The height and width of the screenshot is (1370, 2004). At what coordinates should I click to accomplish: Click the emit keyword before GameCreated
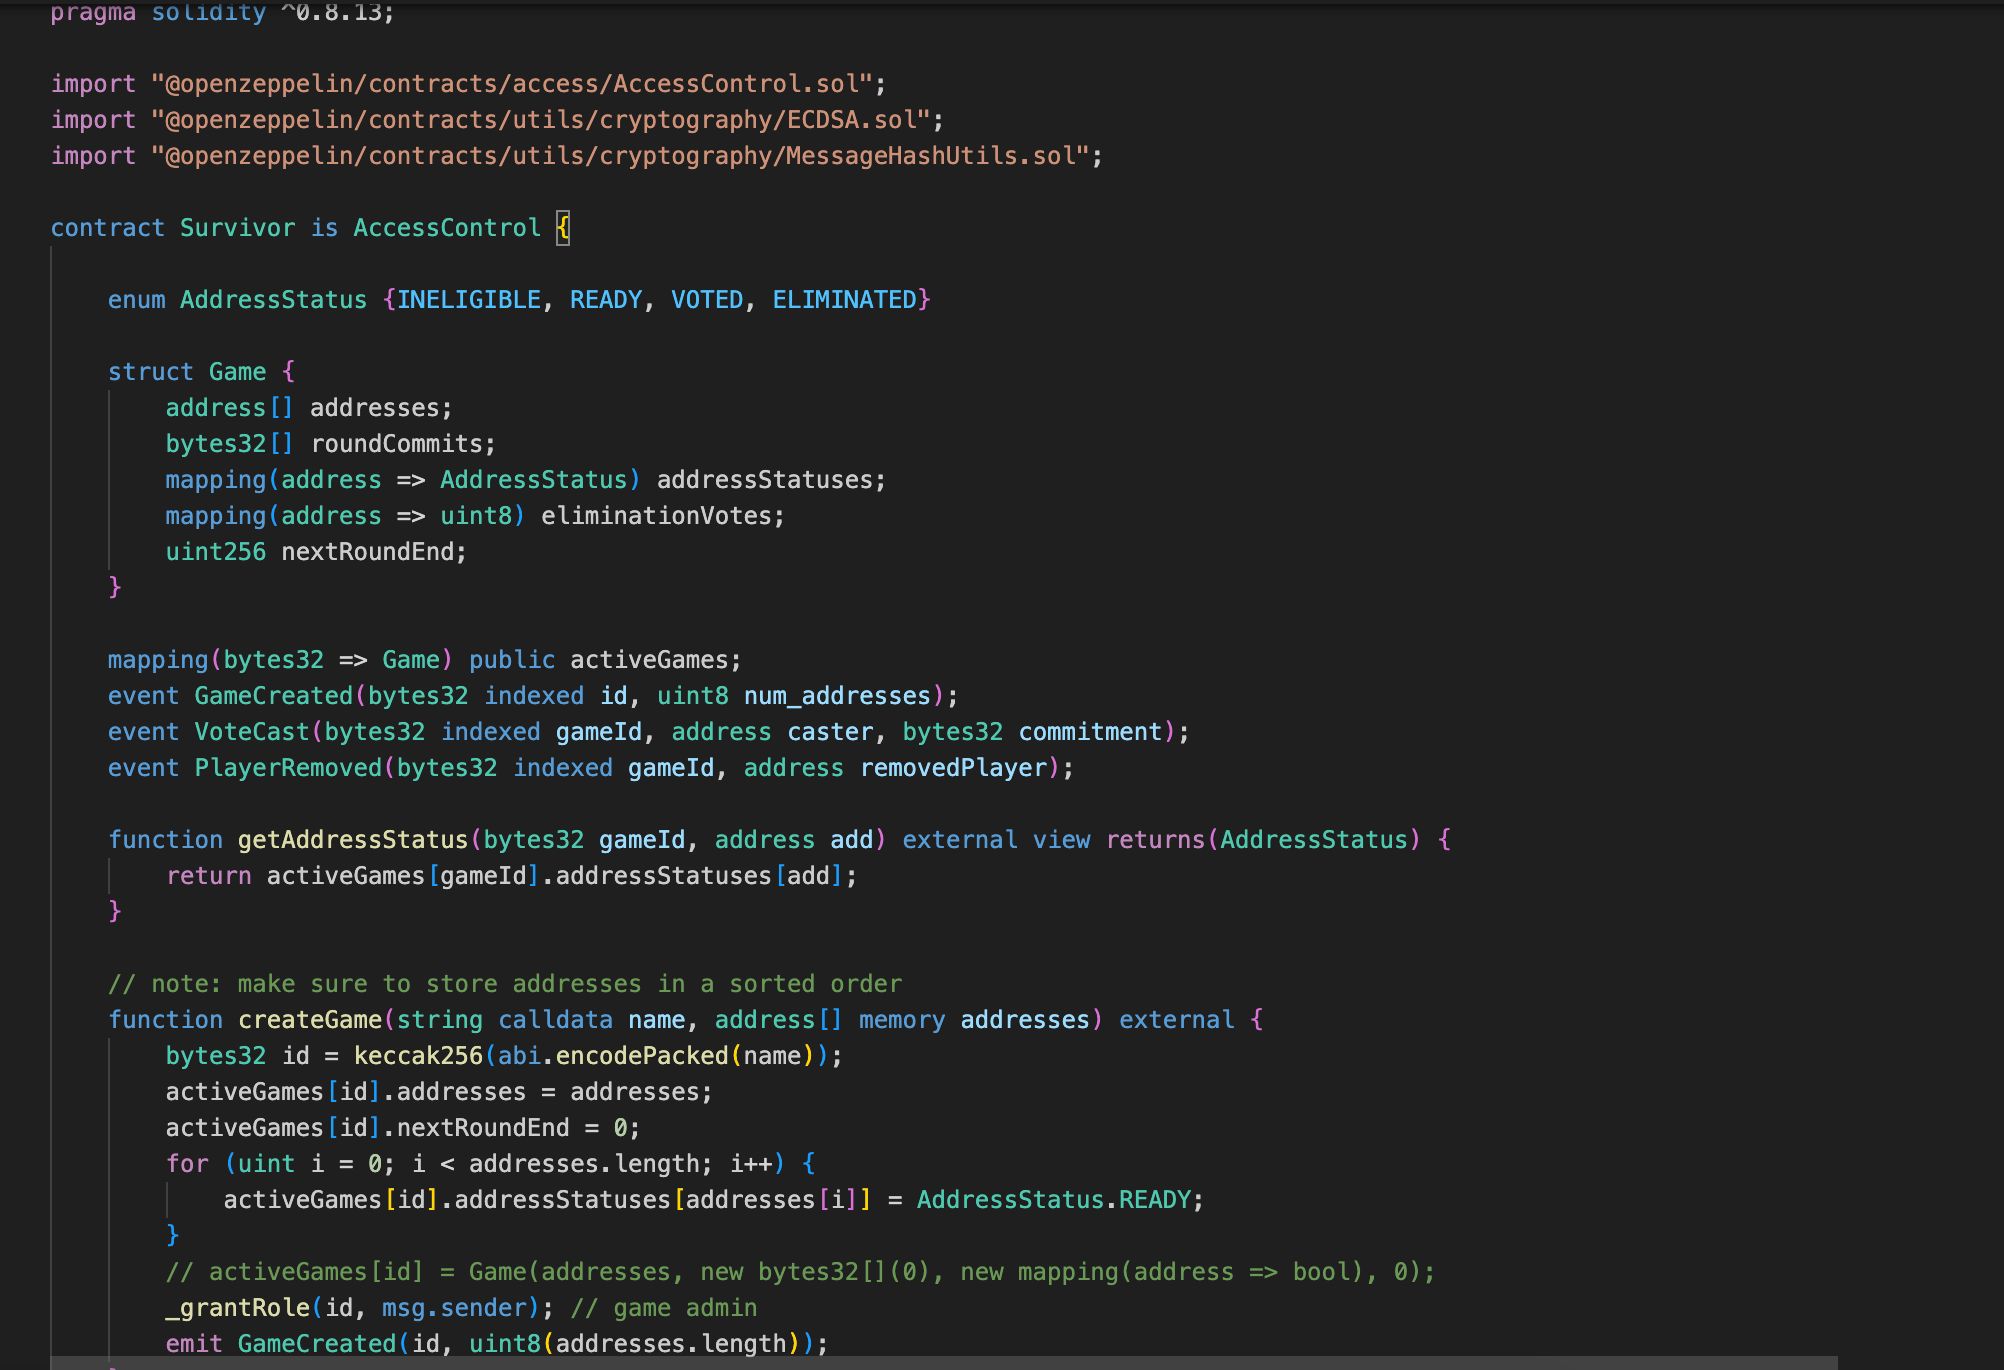(194, 1344)
